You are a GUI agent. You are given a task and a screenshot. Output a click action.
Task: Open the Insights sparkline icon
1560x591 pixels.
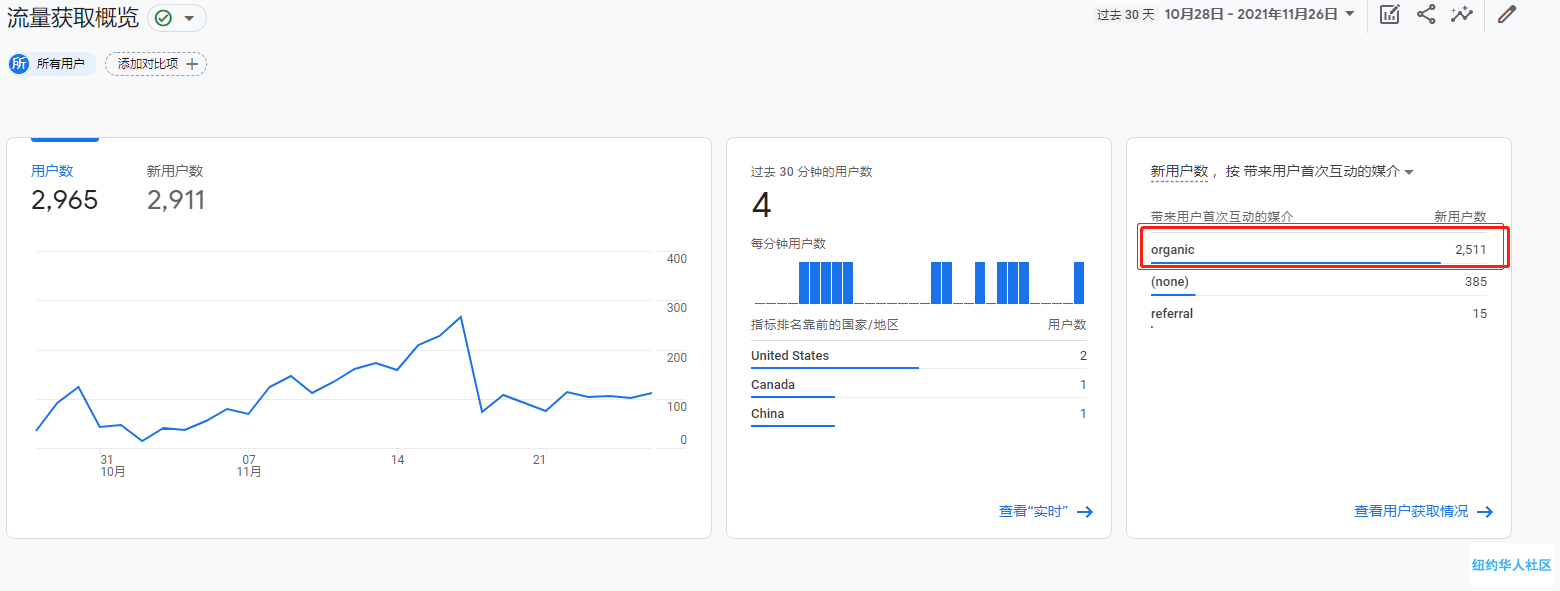click(x=1462, y=15)
